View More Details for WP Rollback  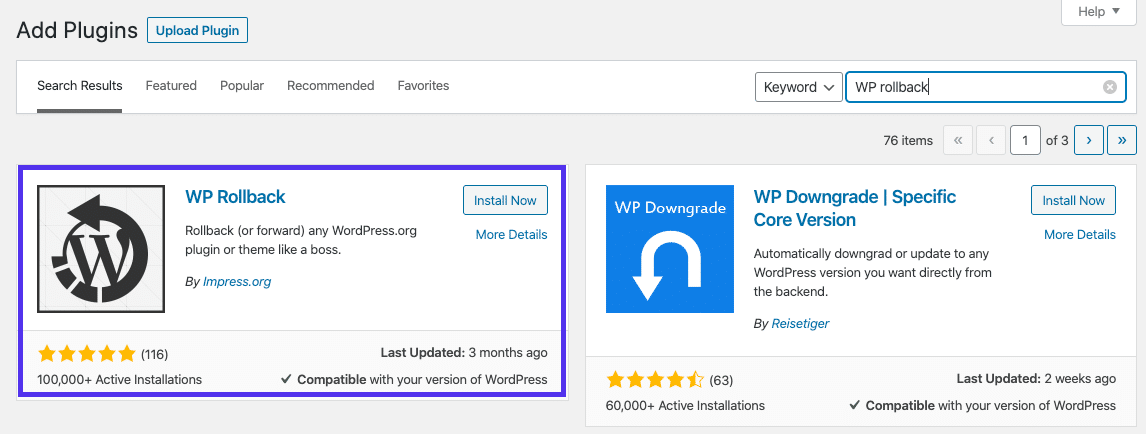click(x=511, y=235)
